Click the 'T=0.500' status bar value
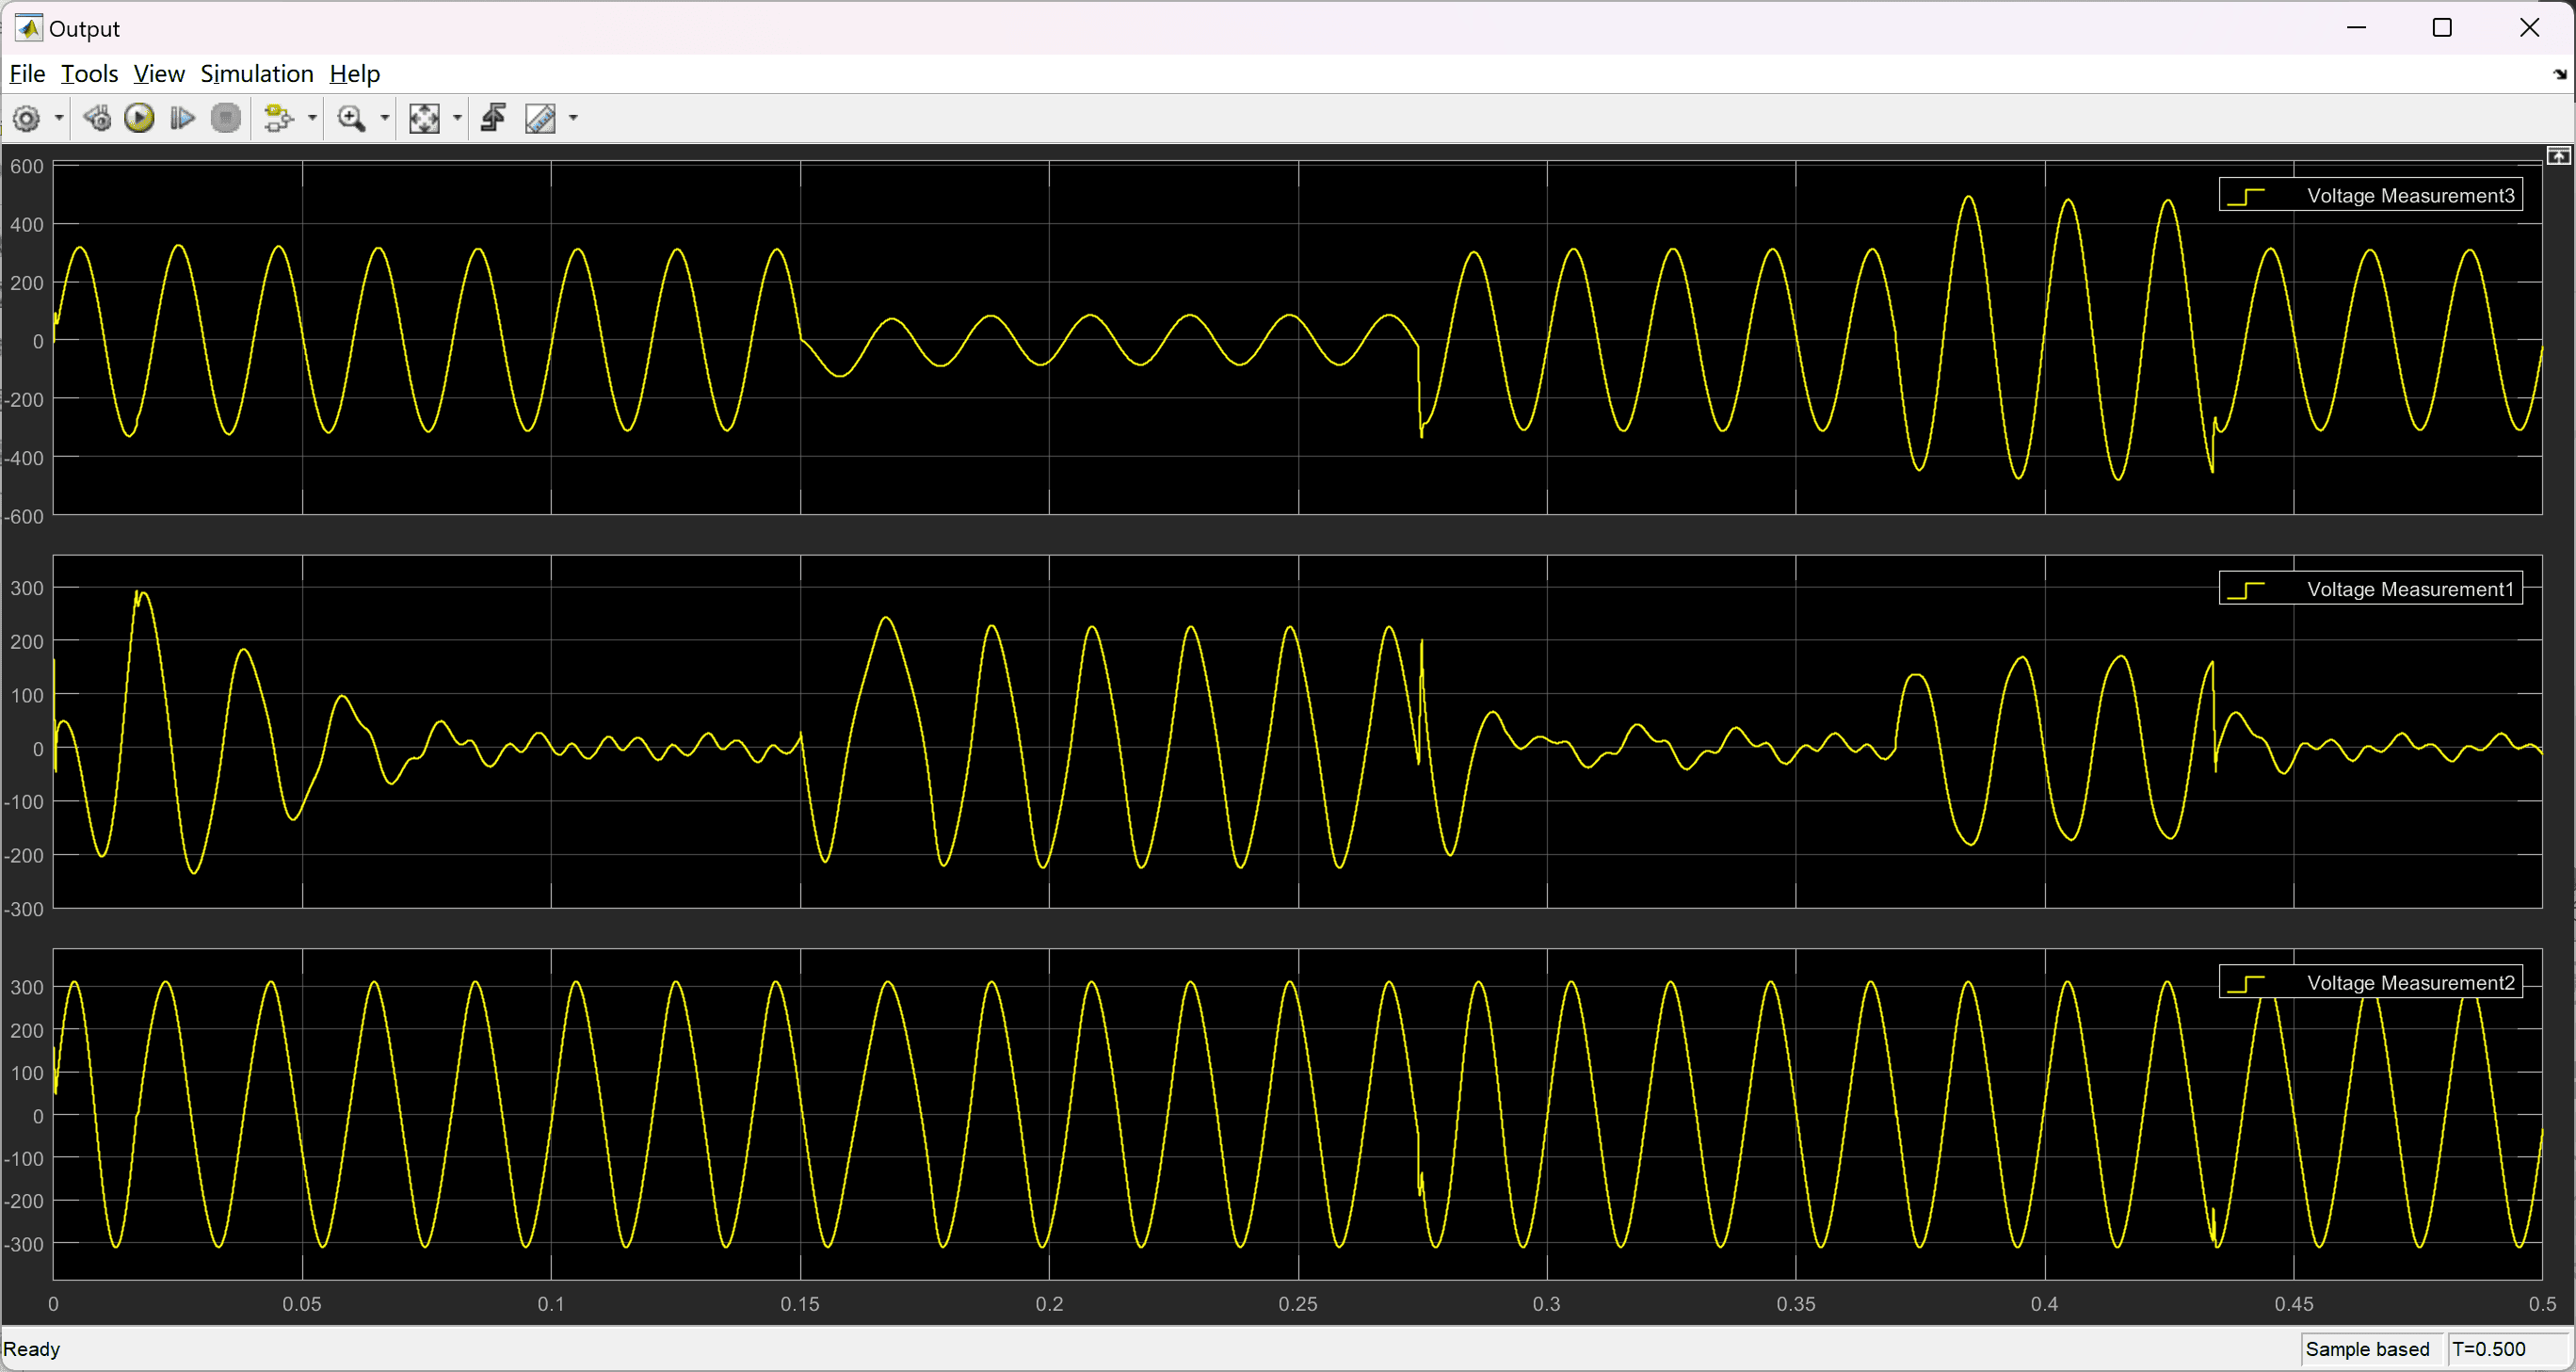 [2488, 1349]
